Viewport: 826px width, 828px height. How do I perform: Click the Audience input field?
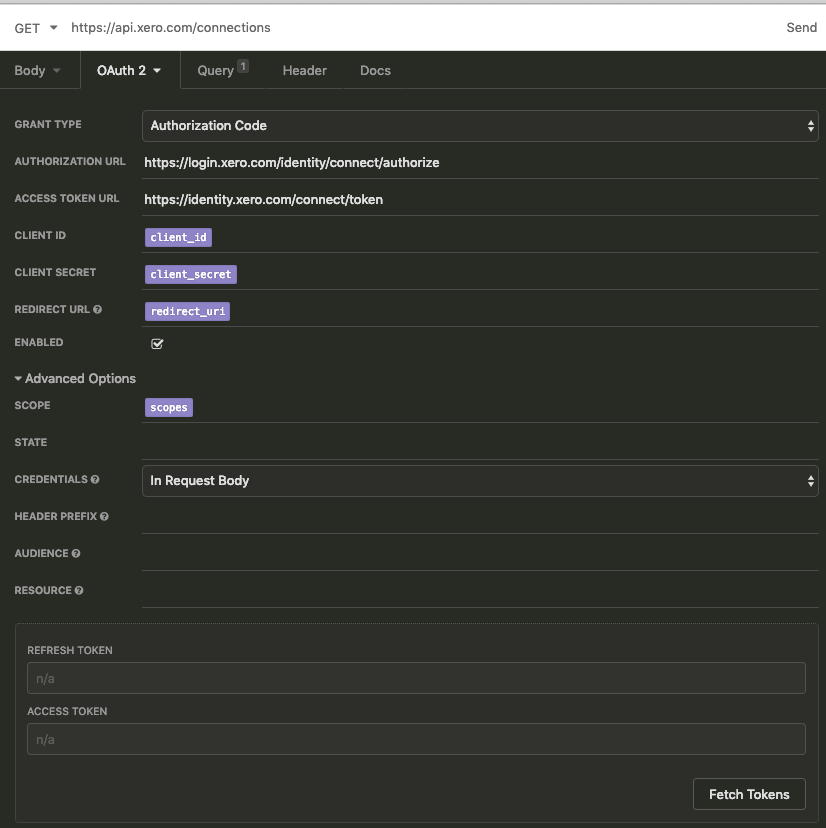point(480,554)
